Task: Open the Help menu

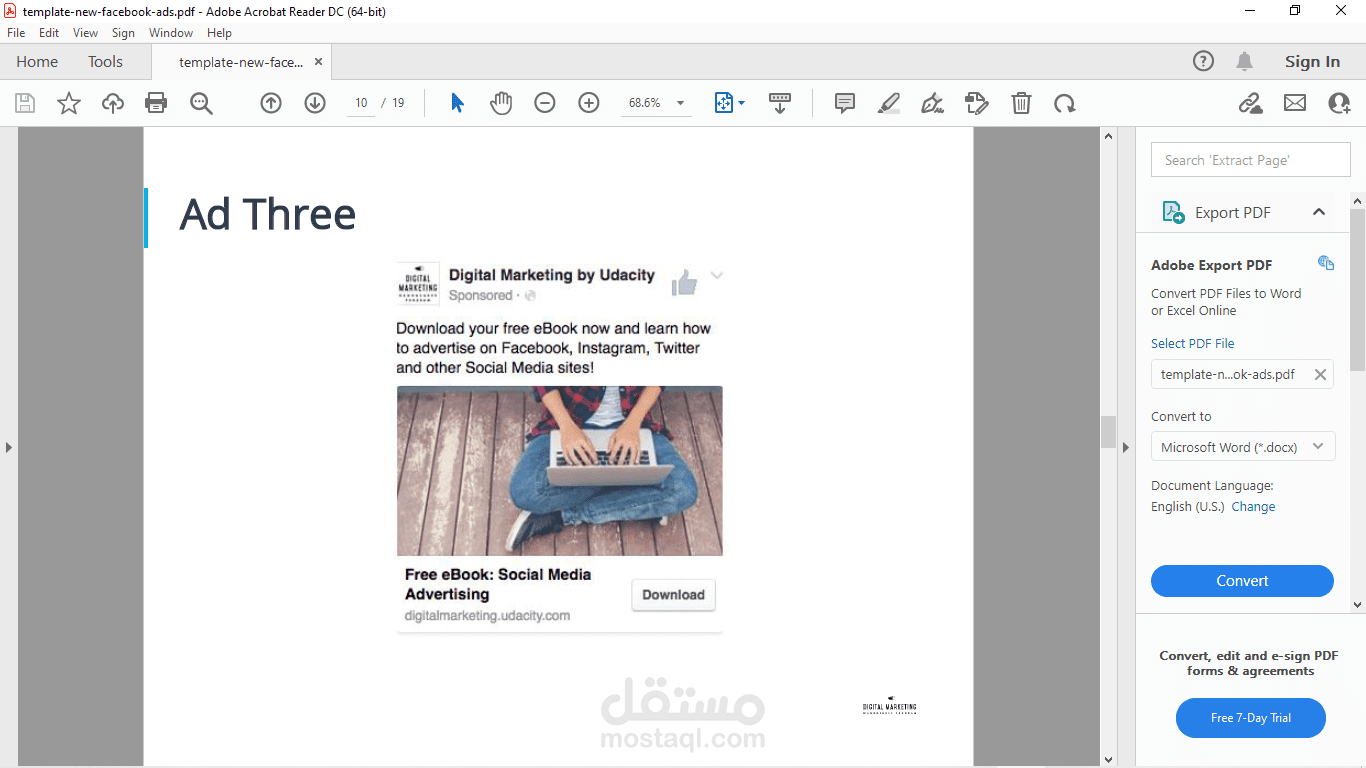Action: point(219,33)
